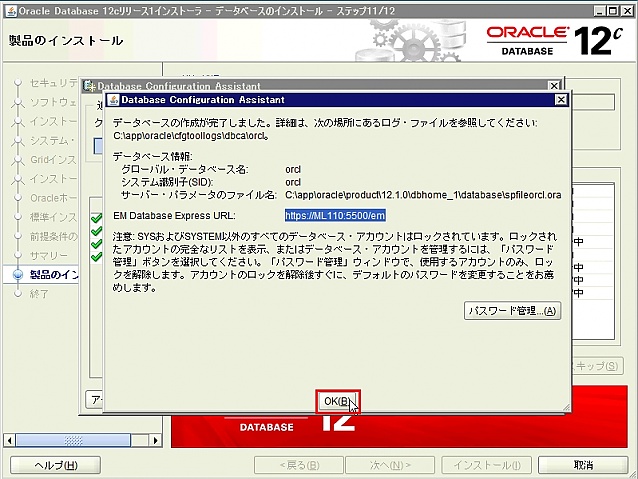Maximize the Oracle installer window

click(x=612, y=11)
